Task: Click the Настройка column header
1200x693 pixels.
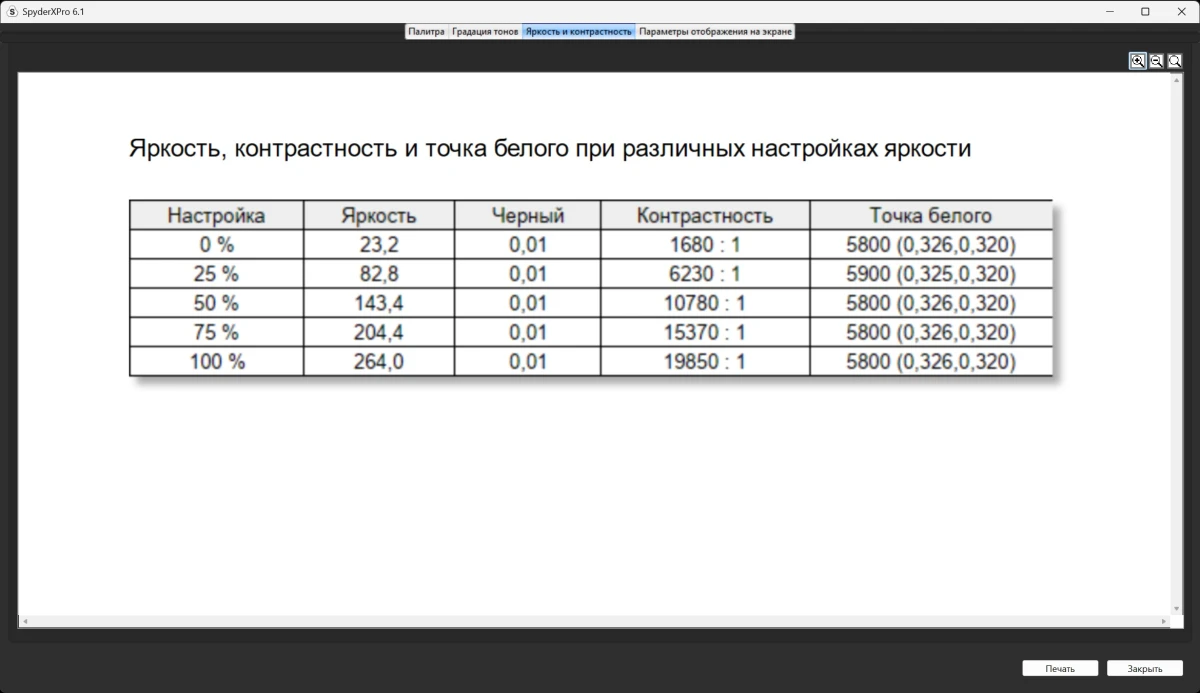Action: click(215, 215)
